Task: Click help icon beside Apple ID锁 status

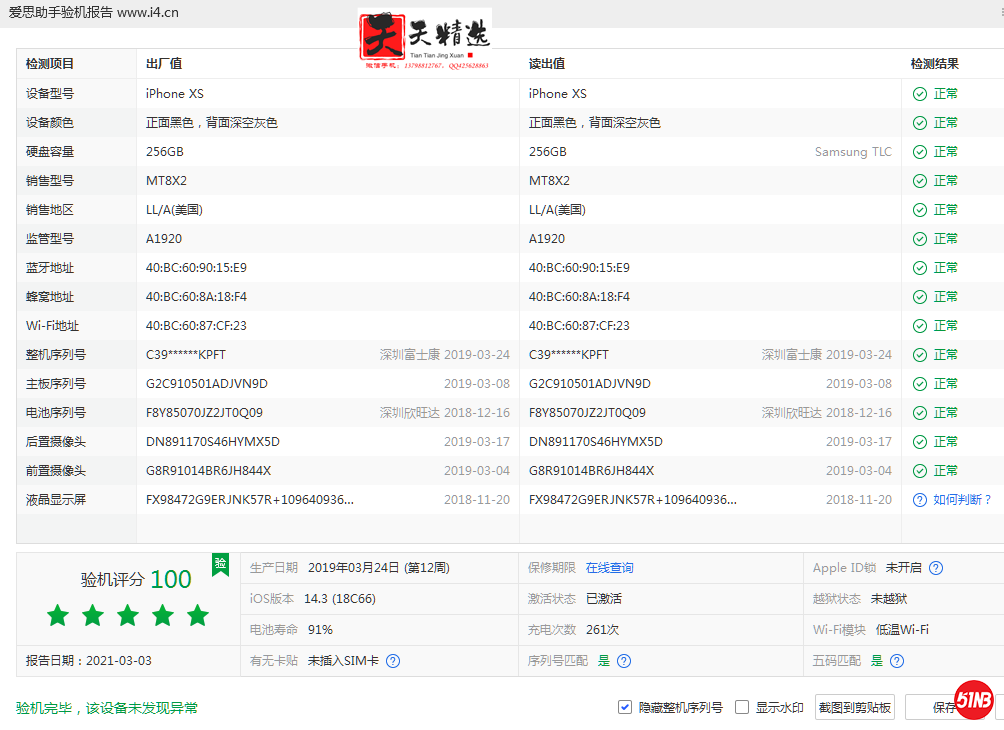Action: coord(936,568)
